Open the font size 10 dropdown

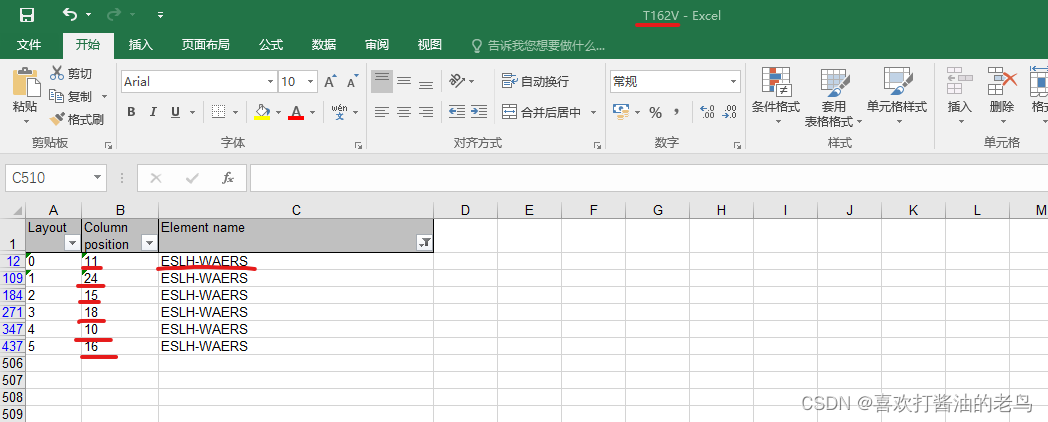311,82
